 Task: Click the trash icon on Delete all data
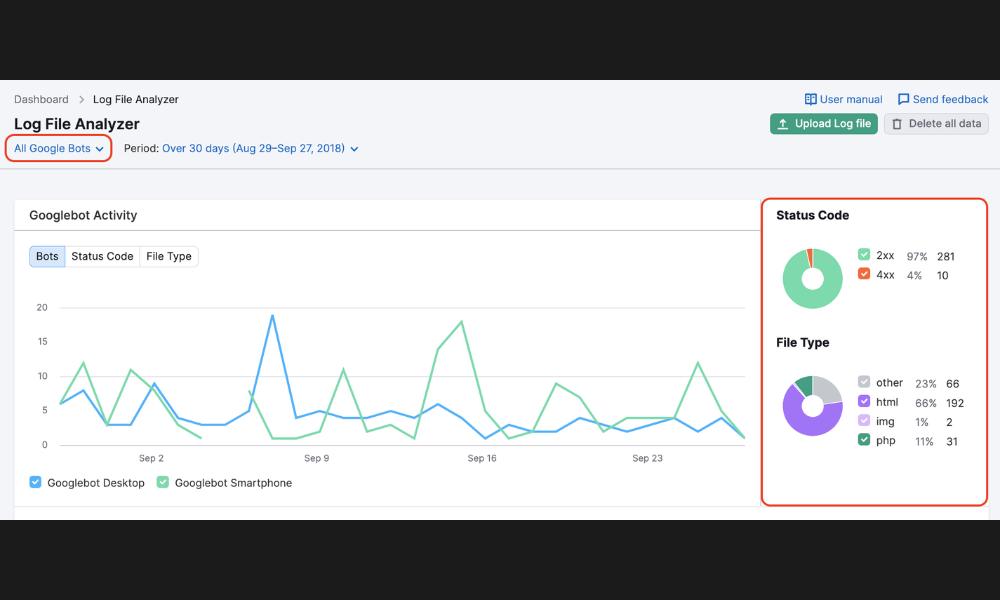point(897,124)
